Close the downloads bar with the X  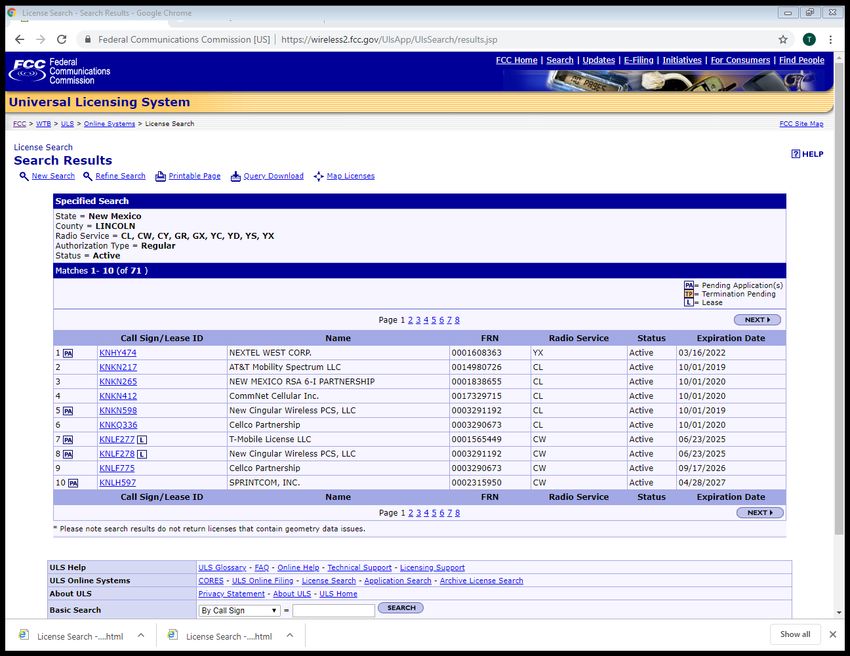[833, 634]
